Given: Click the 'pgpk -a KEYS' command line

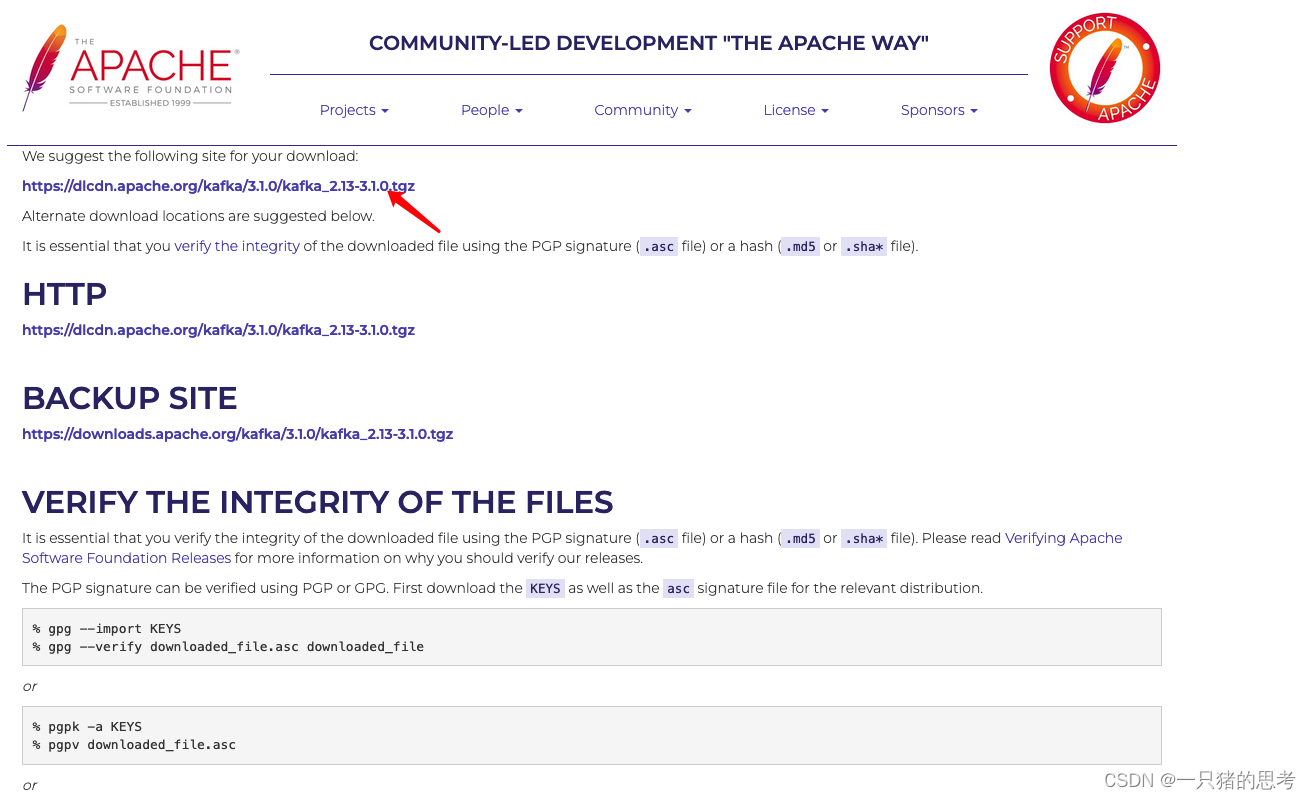Looking at the screenshot, I should pos(87,727).
